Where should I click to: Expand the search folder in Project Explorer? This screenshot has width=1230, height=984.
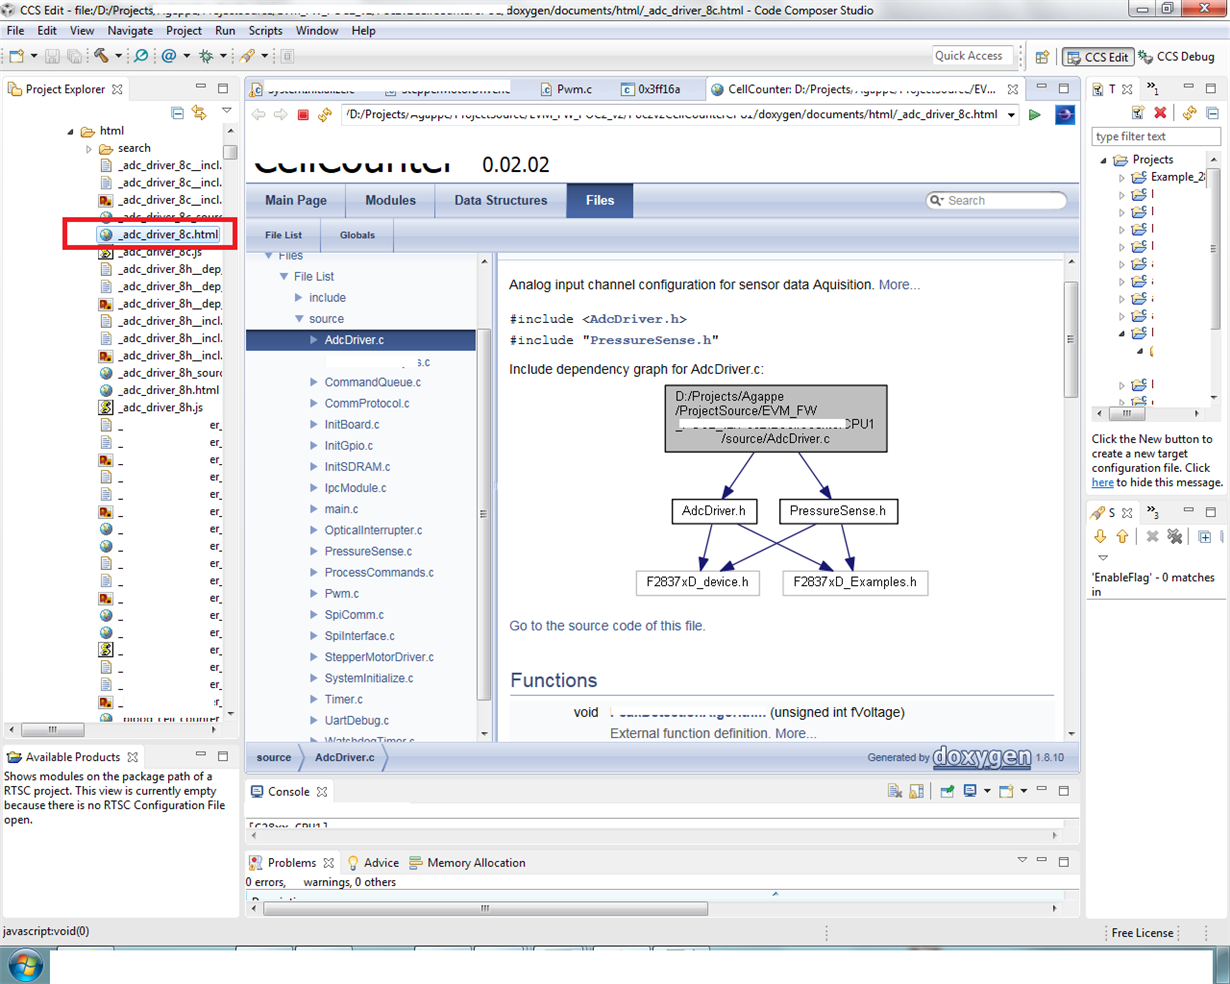click(x=89, y=149)
